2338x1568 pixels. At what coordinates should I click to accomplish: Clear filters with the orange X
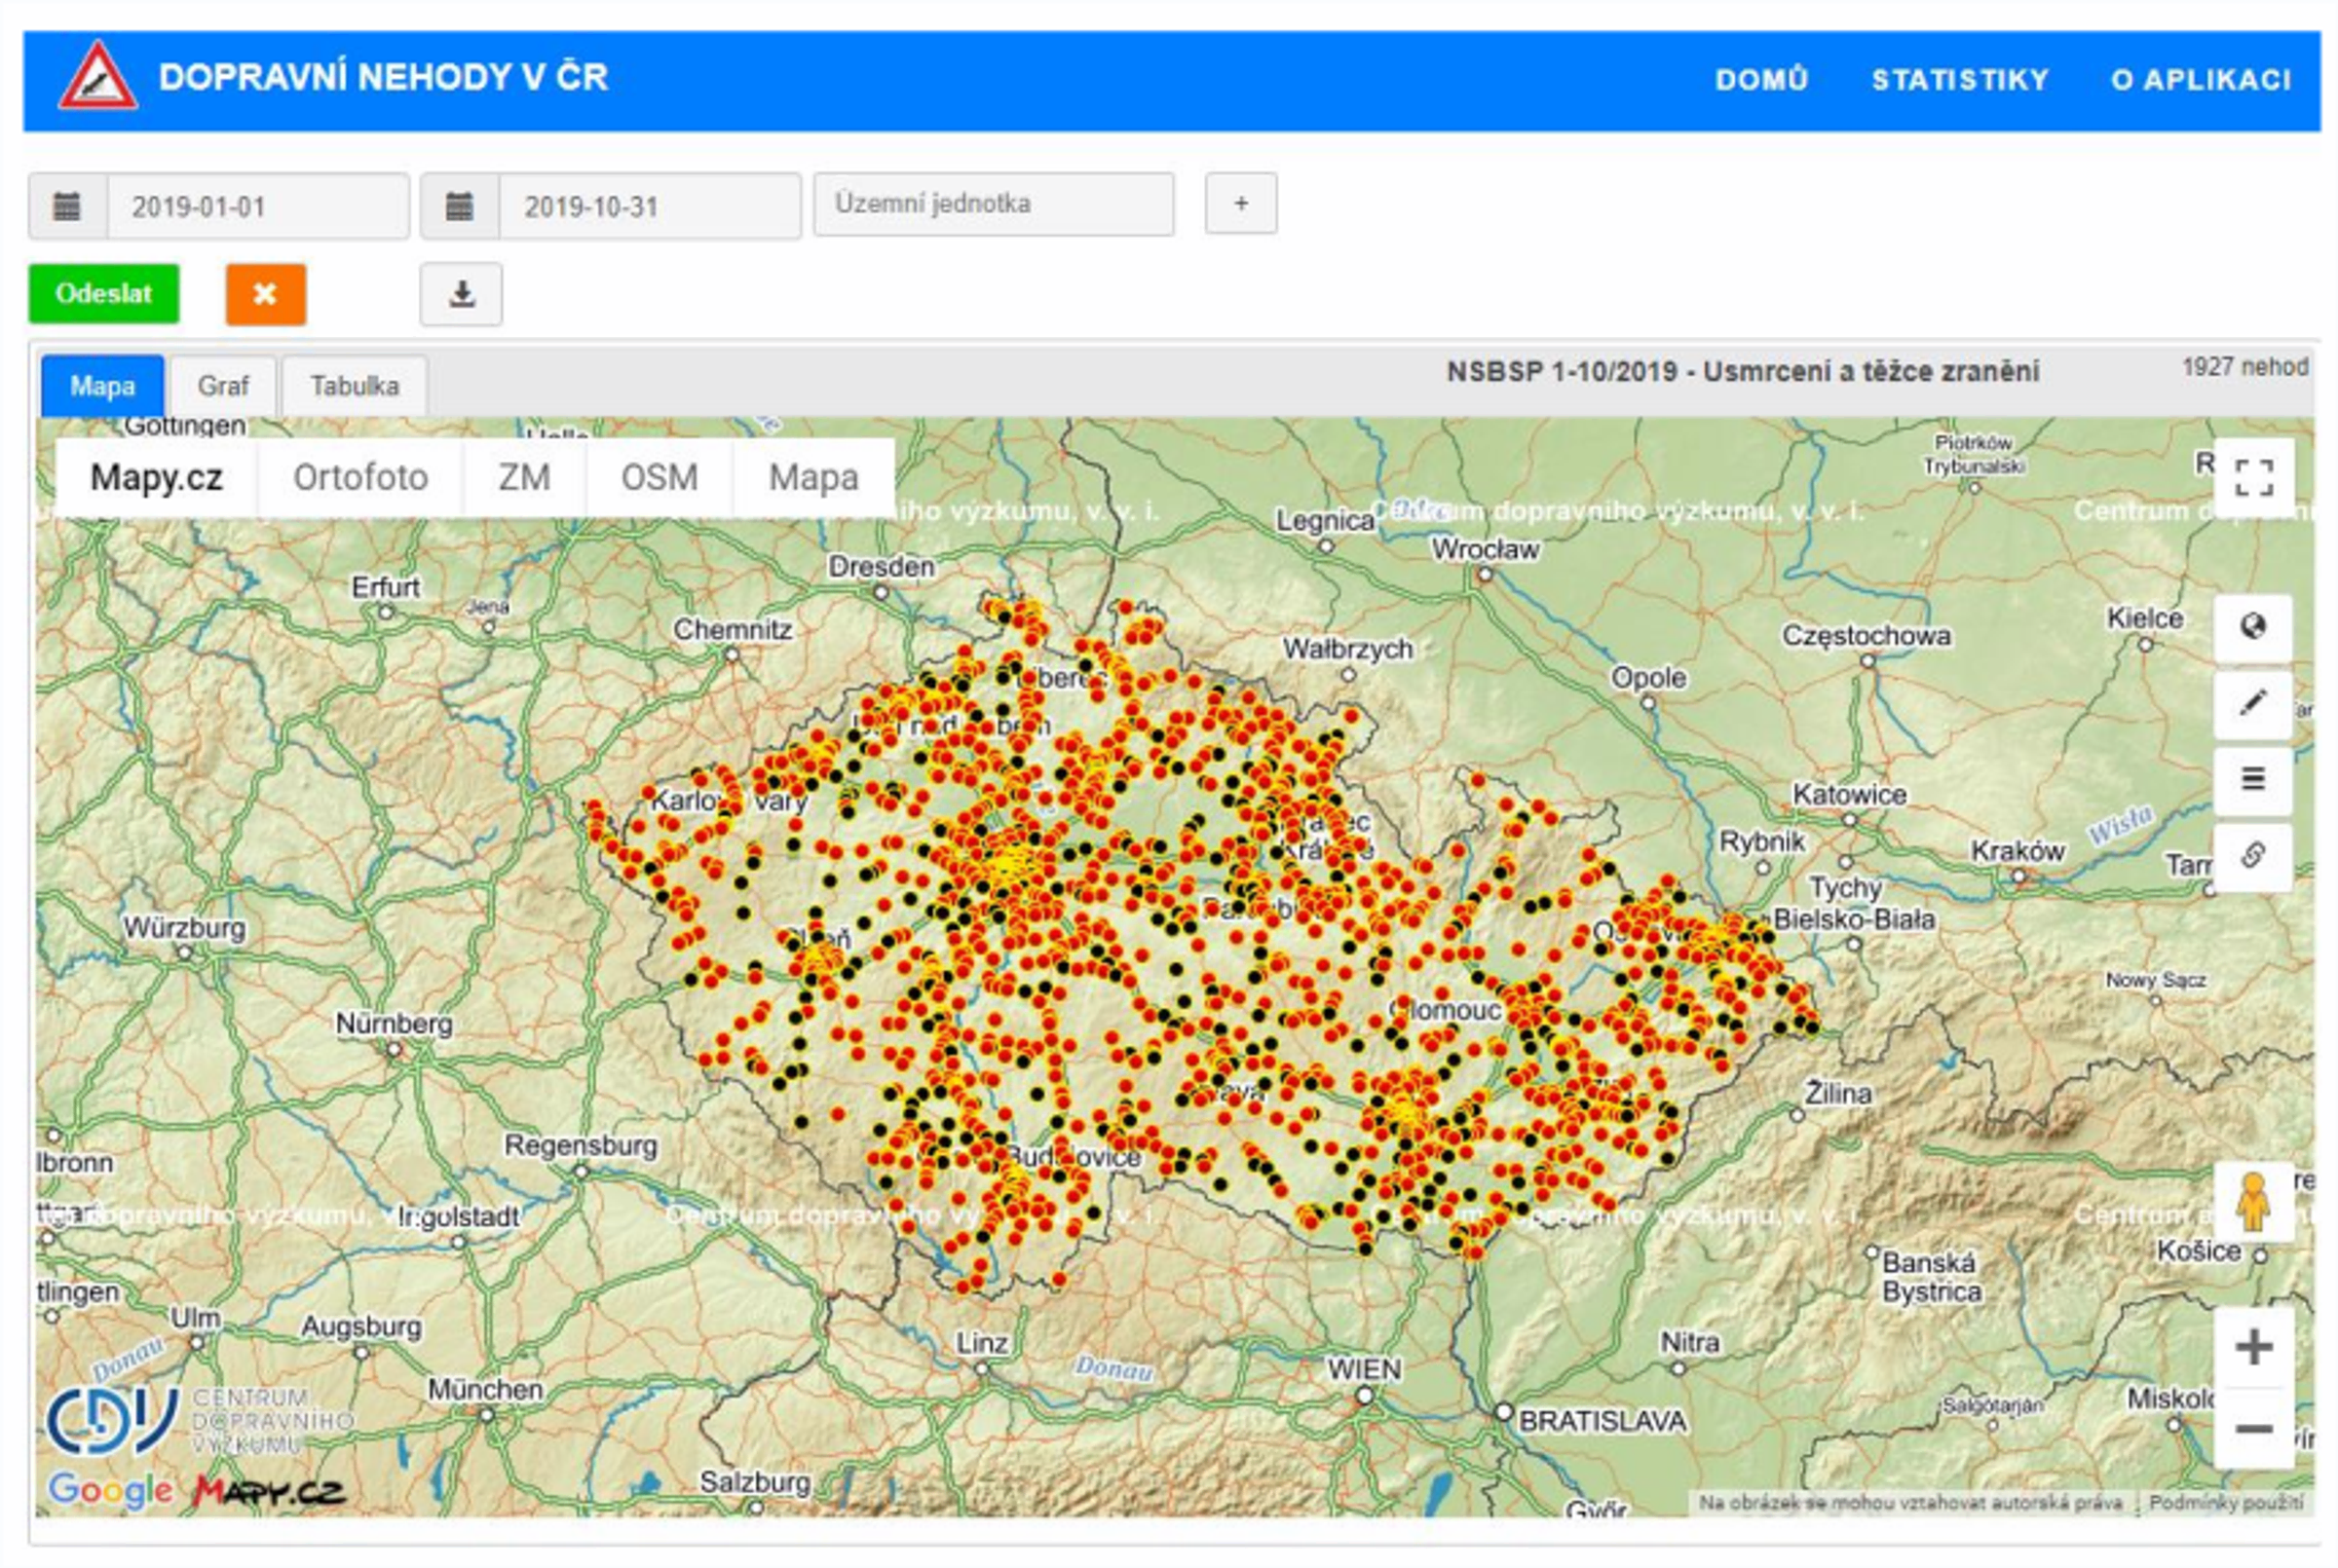(x=265, y=294)
